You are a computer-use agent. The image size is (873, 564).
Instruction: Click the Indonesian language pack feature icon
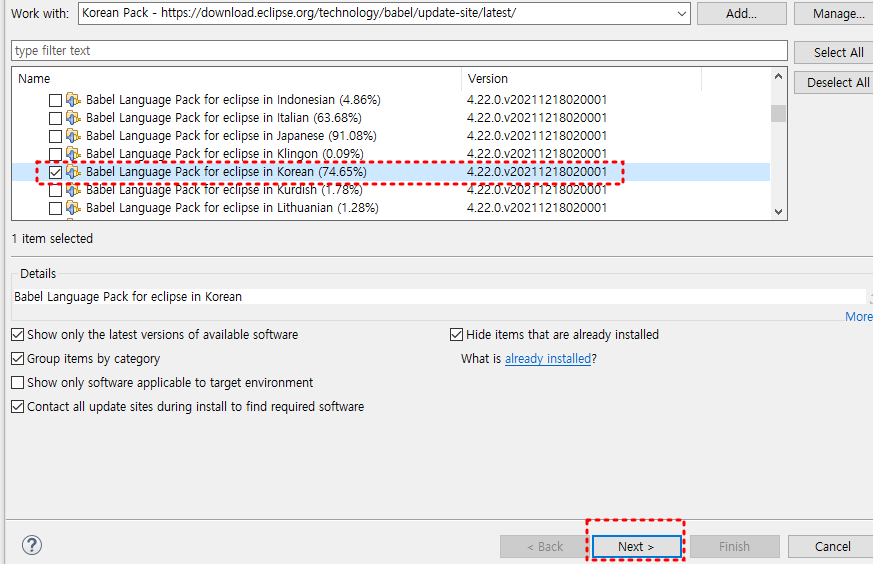click(73, 100)
